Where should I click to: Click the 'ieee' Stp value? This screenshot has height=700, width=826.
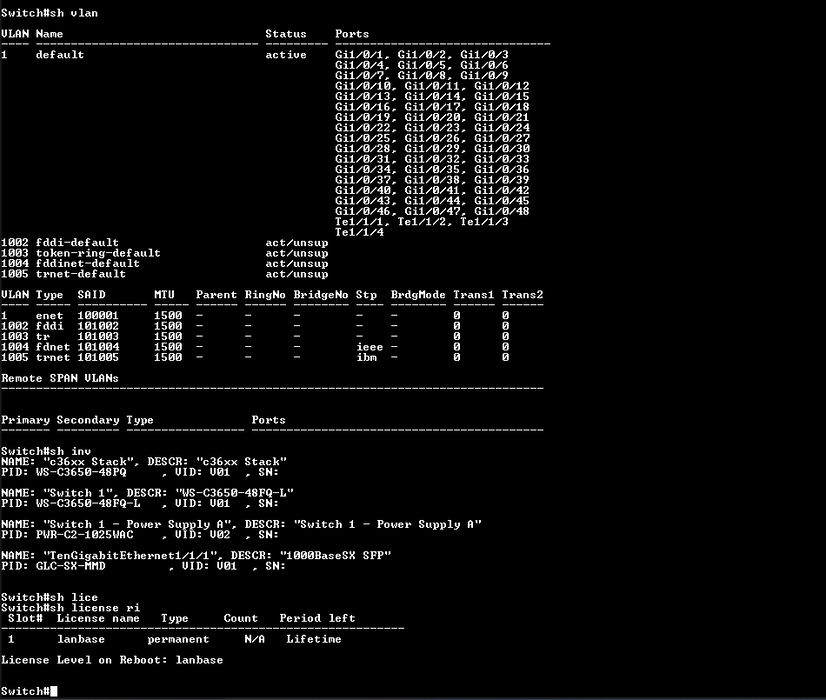point(369,347)
